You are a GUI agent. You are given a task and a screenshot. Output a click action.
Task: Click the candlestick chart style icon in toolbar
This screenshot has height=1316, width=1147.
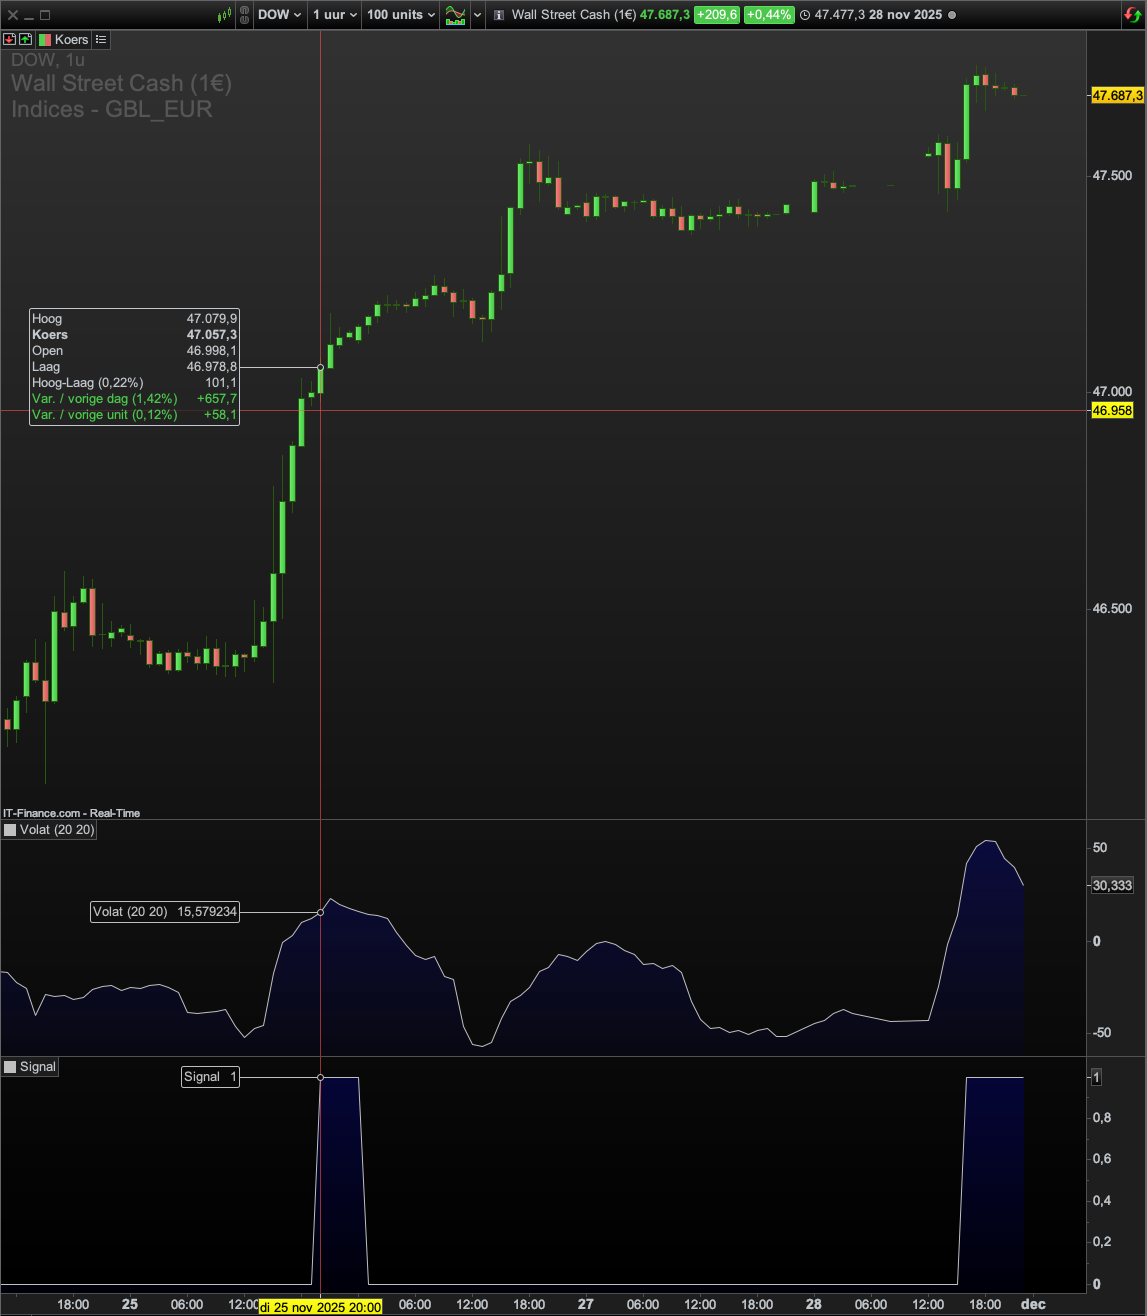(225, 15)
